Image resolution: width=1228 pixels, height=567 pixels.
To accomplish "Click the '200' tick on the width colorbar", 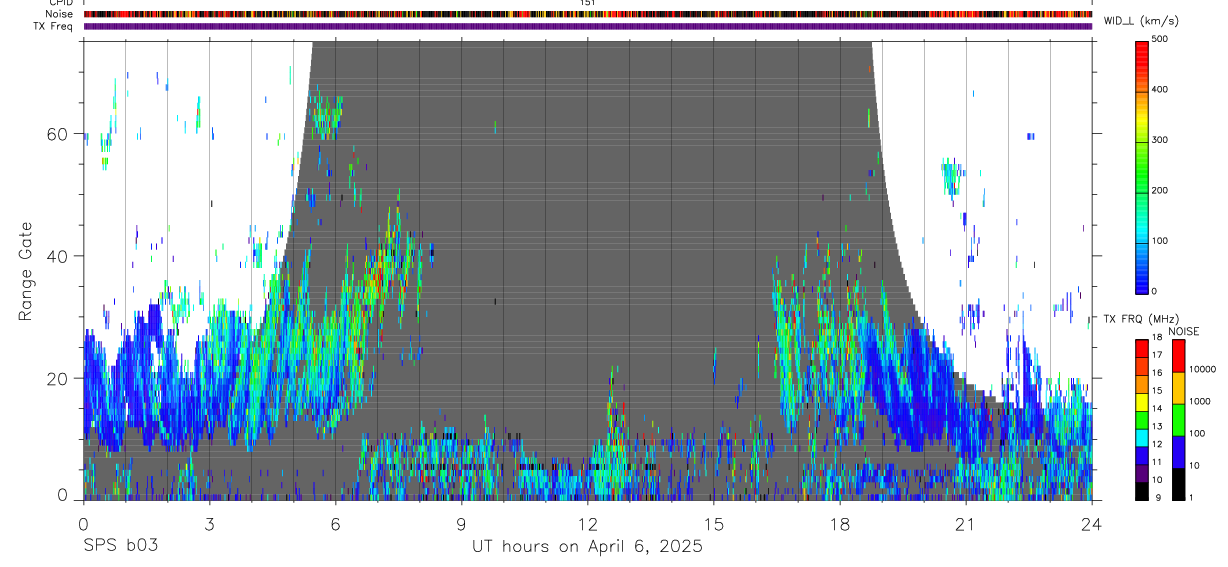I will [x=1160, y=190].
